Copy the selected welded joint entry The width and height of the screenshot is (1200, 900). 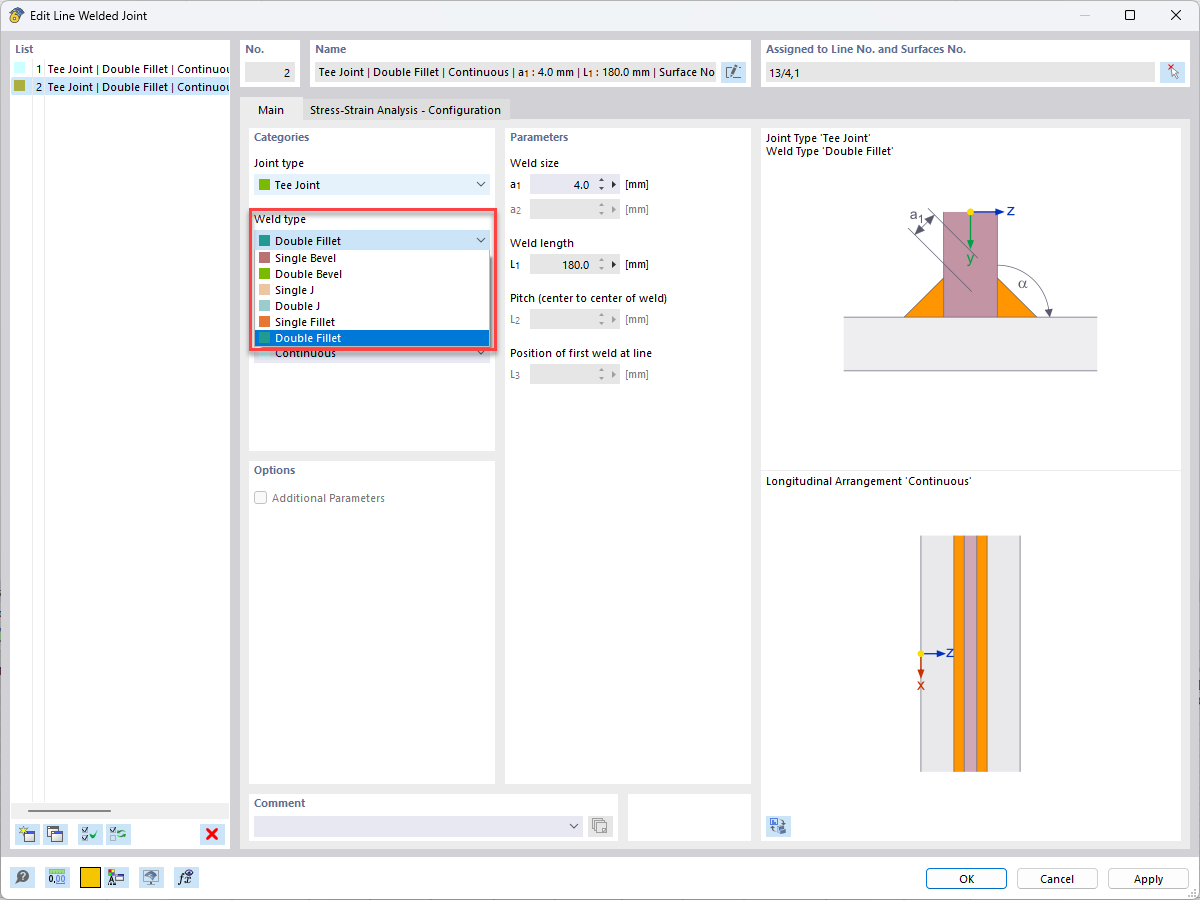coord(55,834)
